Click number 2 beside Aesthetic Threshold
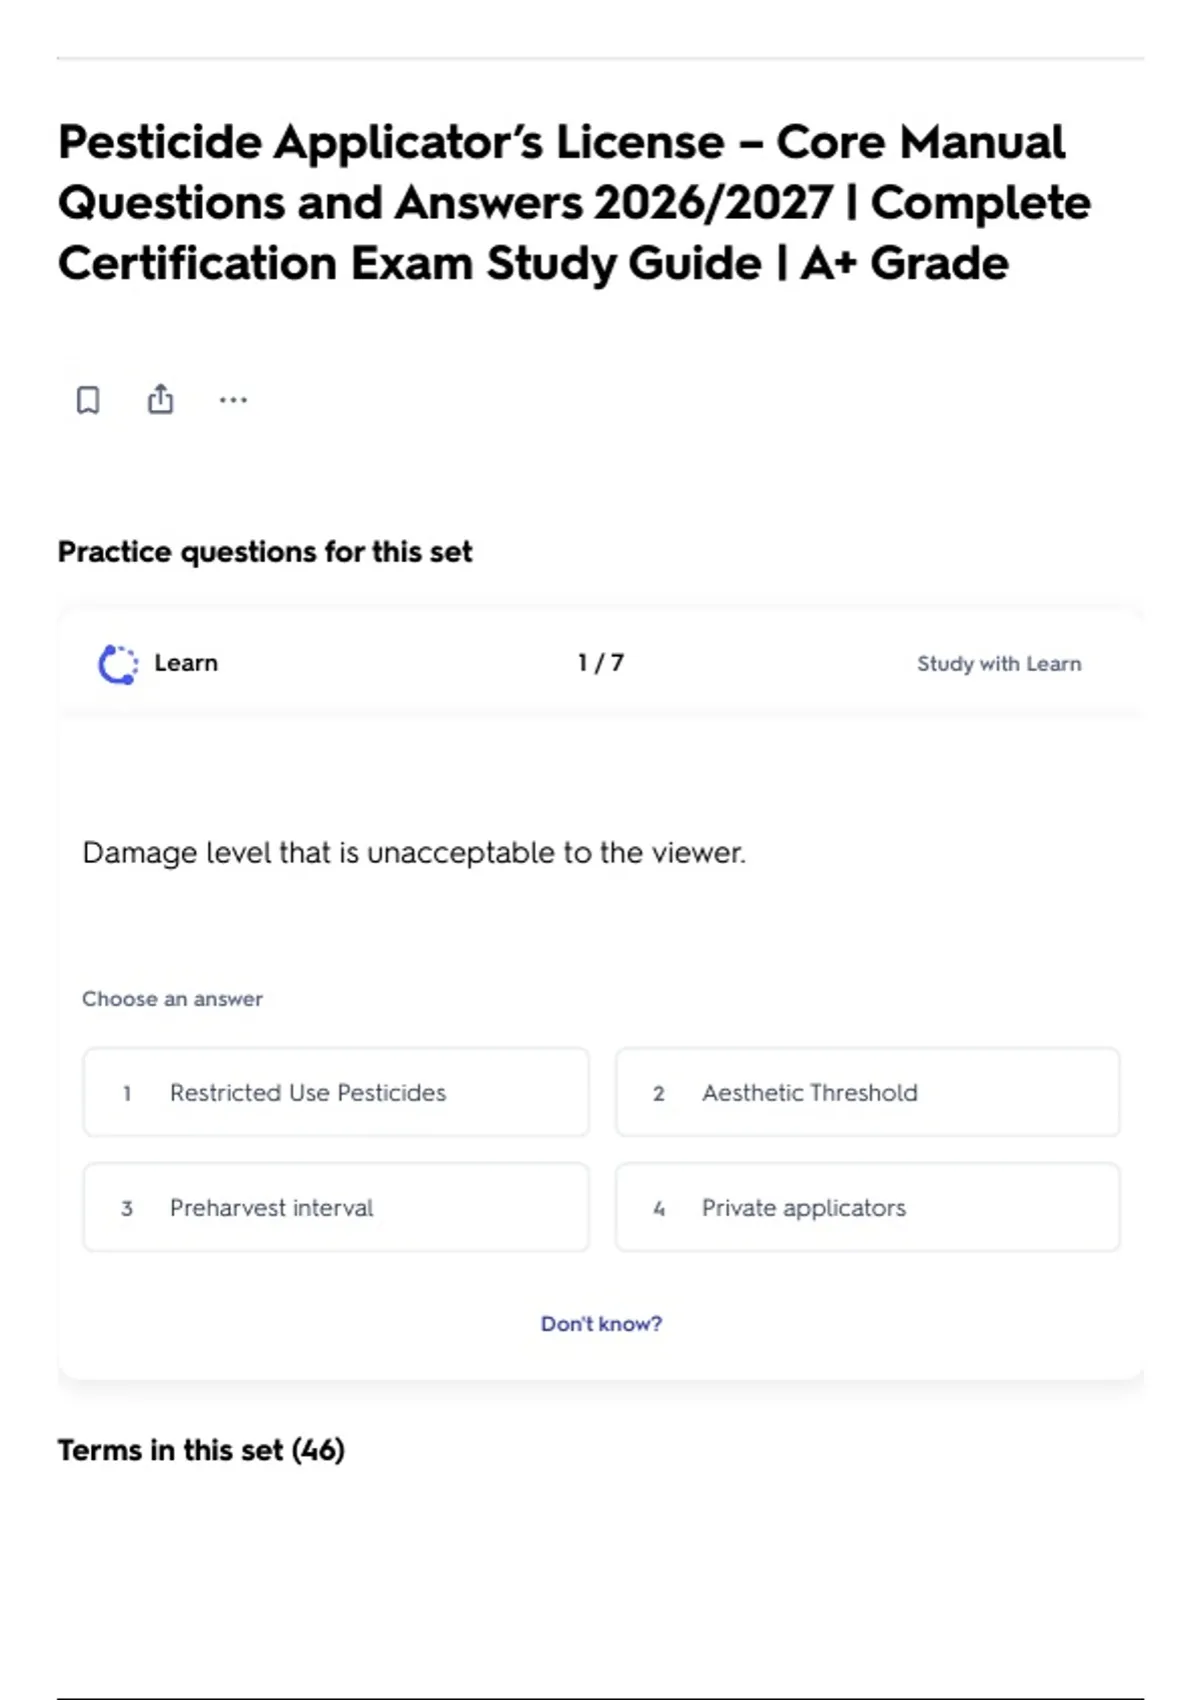This screenshot has width=1200, height=1700. coord(658,1093)
